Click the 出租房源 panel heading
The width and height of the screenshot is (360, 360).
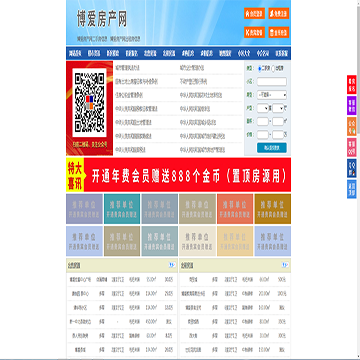coord(187,266)
